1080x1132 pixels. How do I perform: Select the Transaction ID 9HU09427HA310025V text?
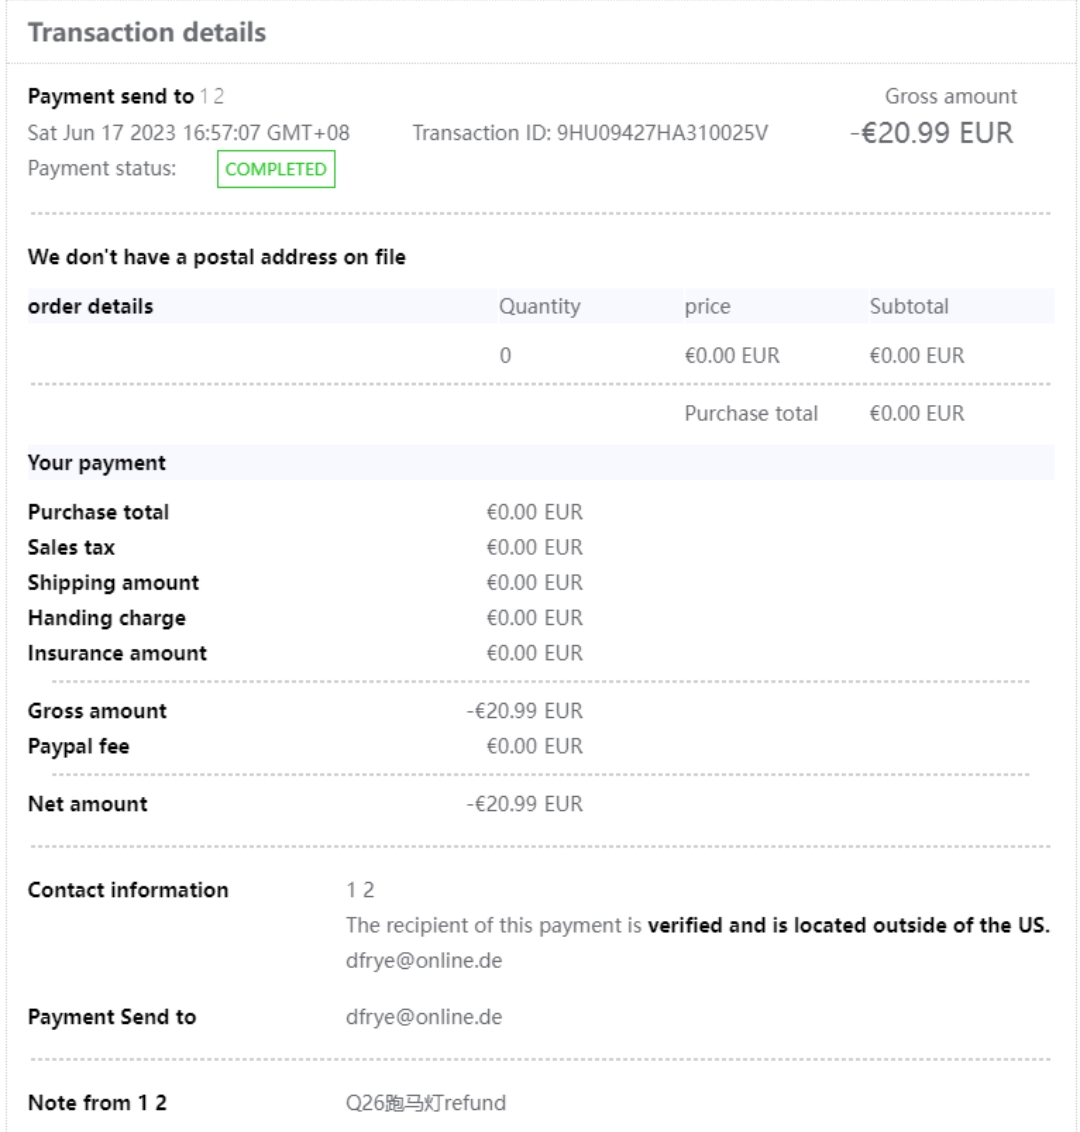coord(590,133)
